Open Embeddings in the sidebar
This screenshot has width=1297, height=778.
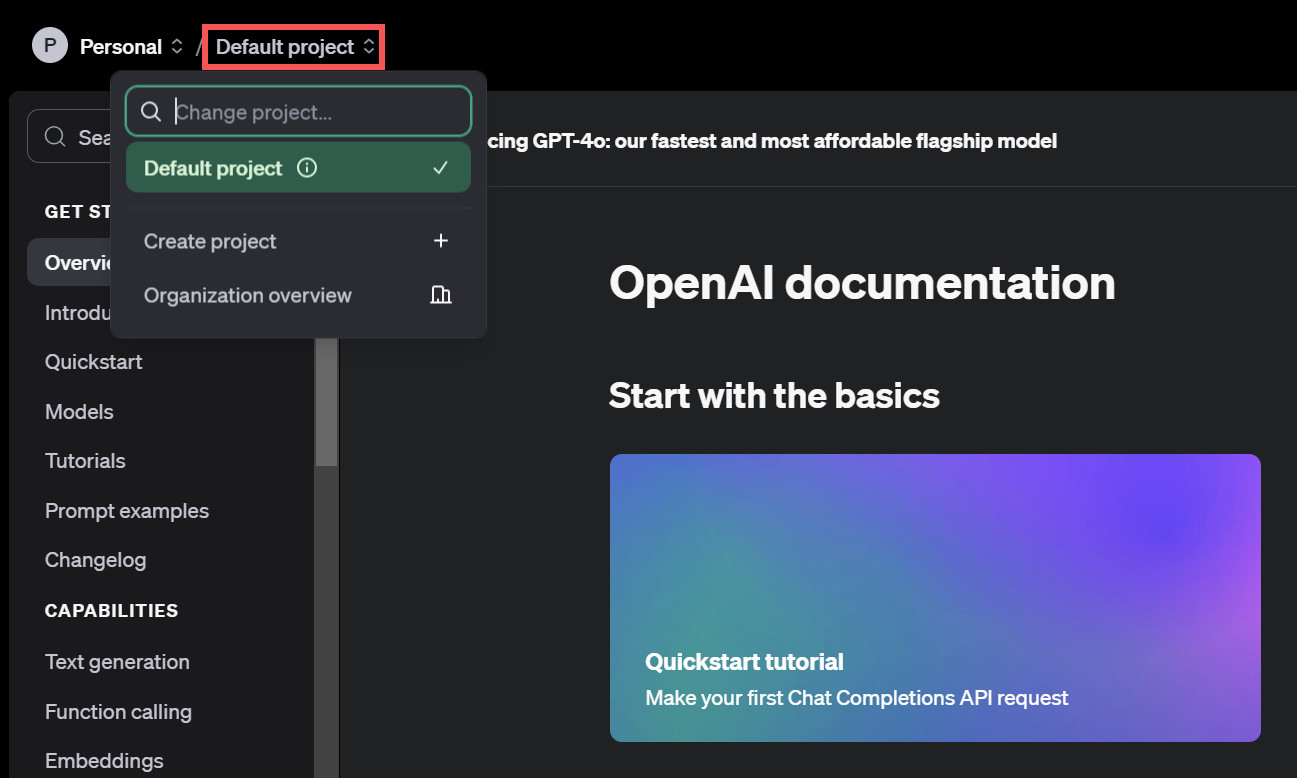pos(104,761)
